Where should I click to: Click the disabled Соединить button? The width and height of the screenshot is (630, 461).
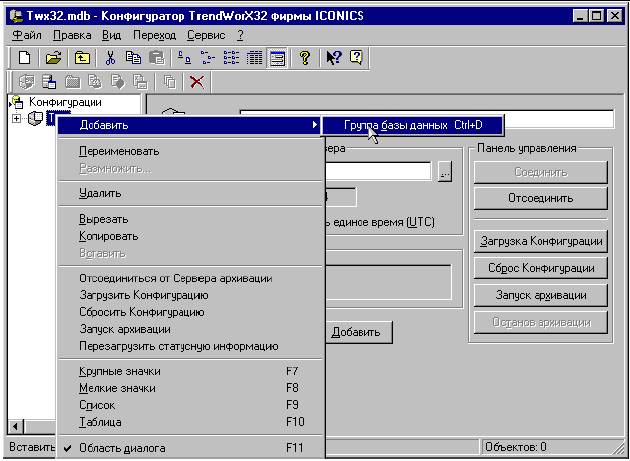point(540,172)
